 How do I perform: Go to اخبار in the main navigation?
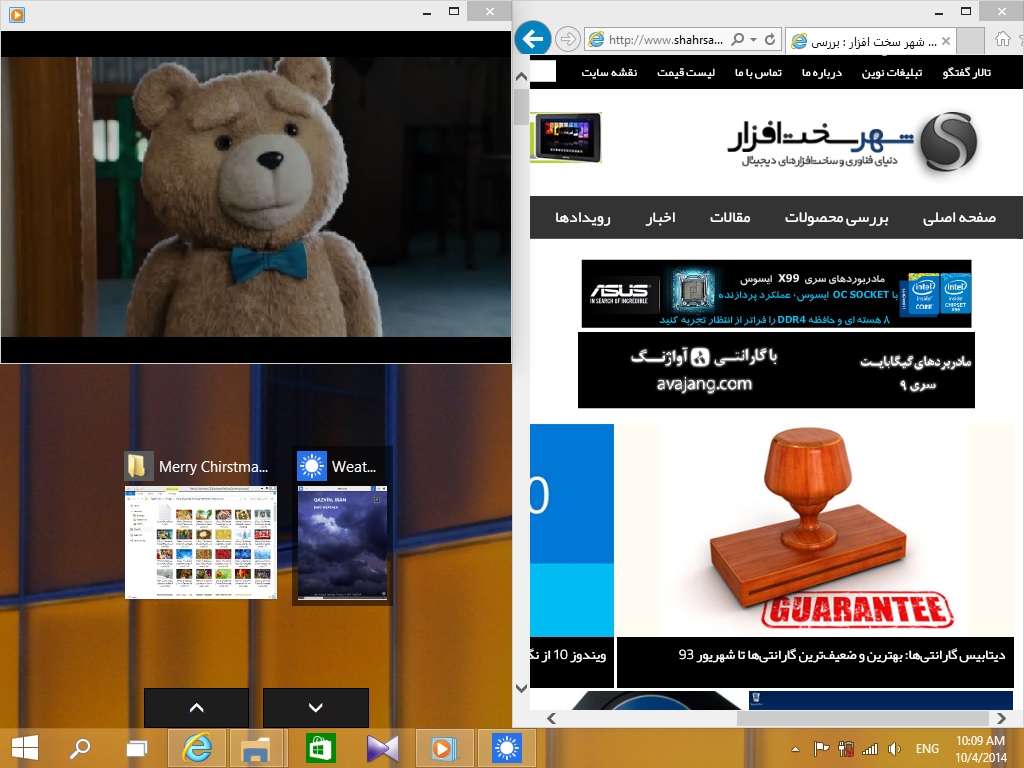point(660,217)
